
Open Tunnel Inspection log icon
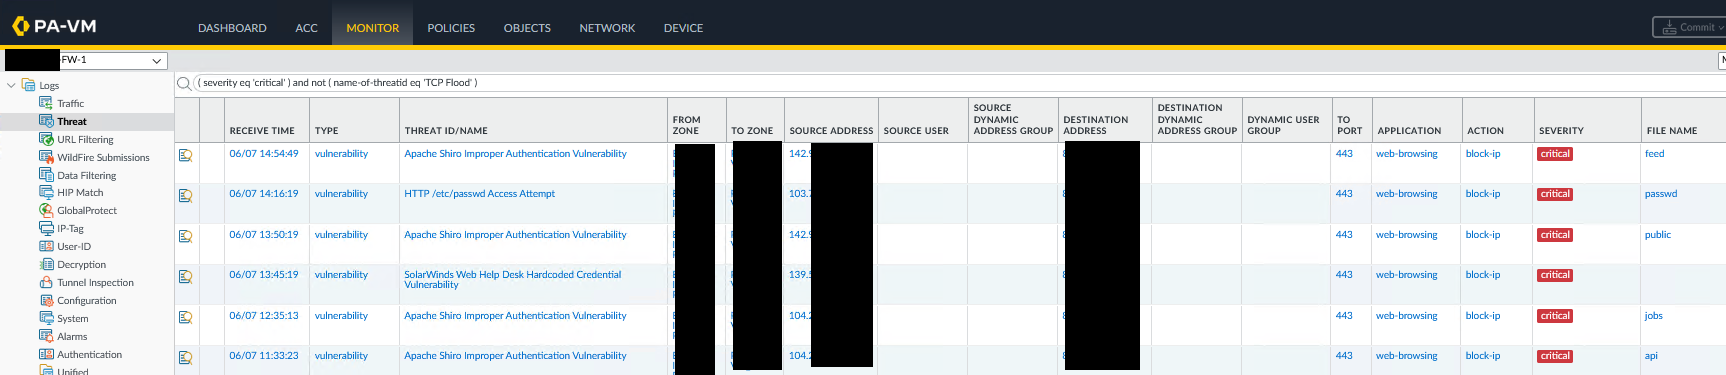[x=45, y=282]
